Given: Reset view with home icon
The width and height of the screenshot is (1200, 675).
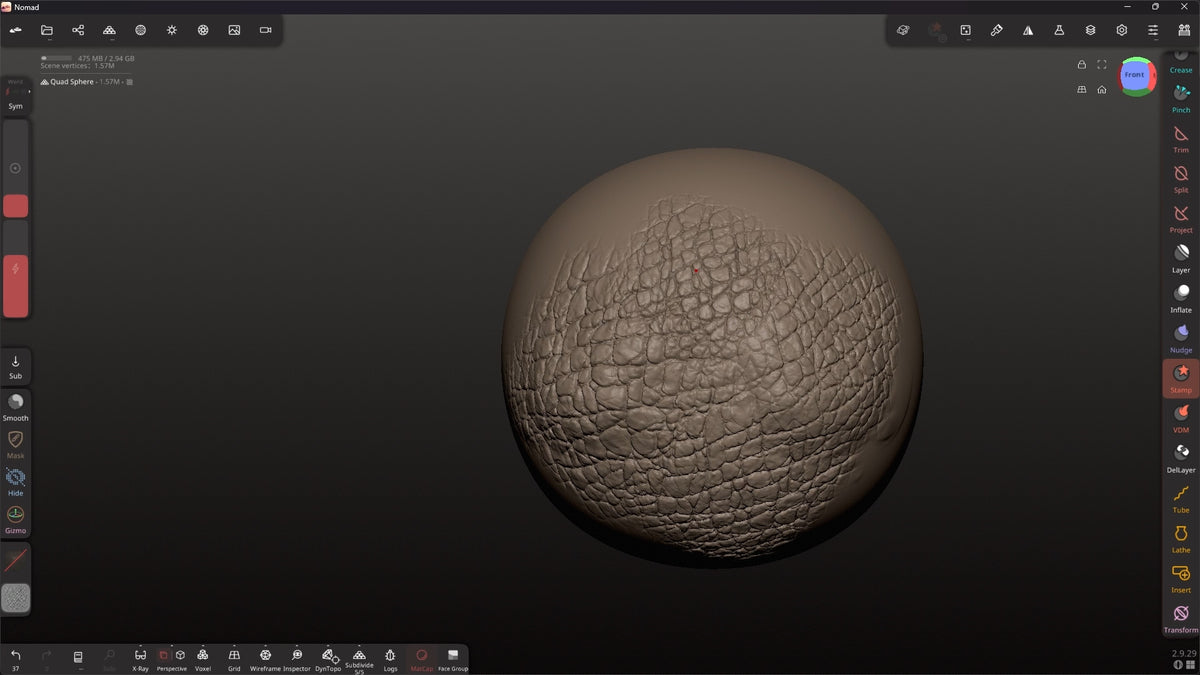Looking at the screenshot, I should point(1101,89).
